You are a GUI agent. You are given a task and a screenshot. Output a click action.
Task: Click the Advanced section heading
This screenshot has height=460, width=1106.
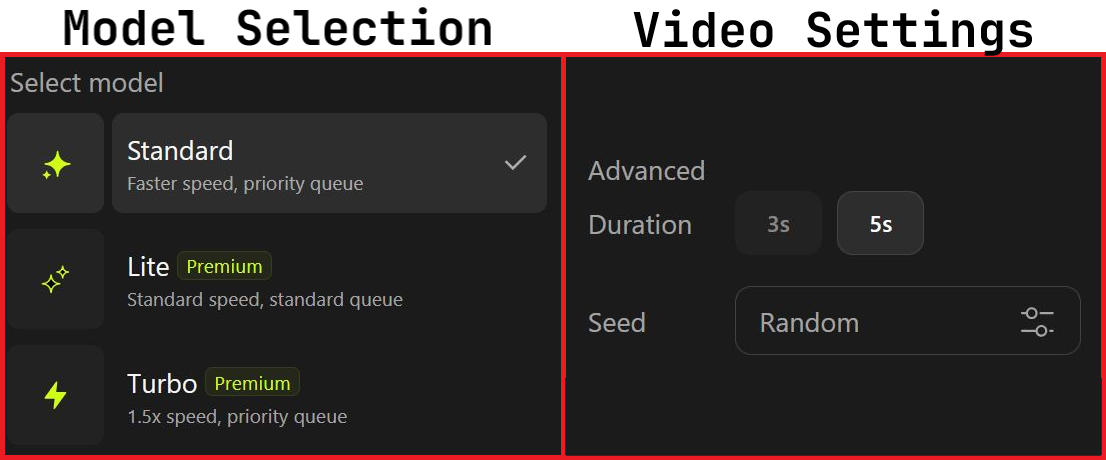pyautogui.click(x=646, y=171)
